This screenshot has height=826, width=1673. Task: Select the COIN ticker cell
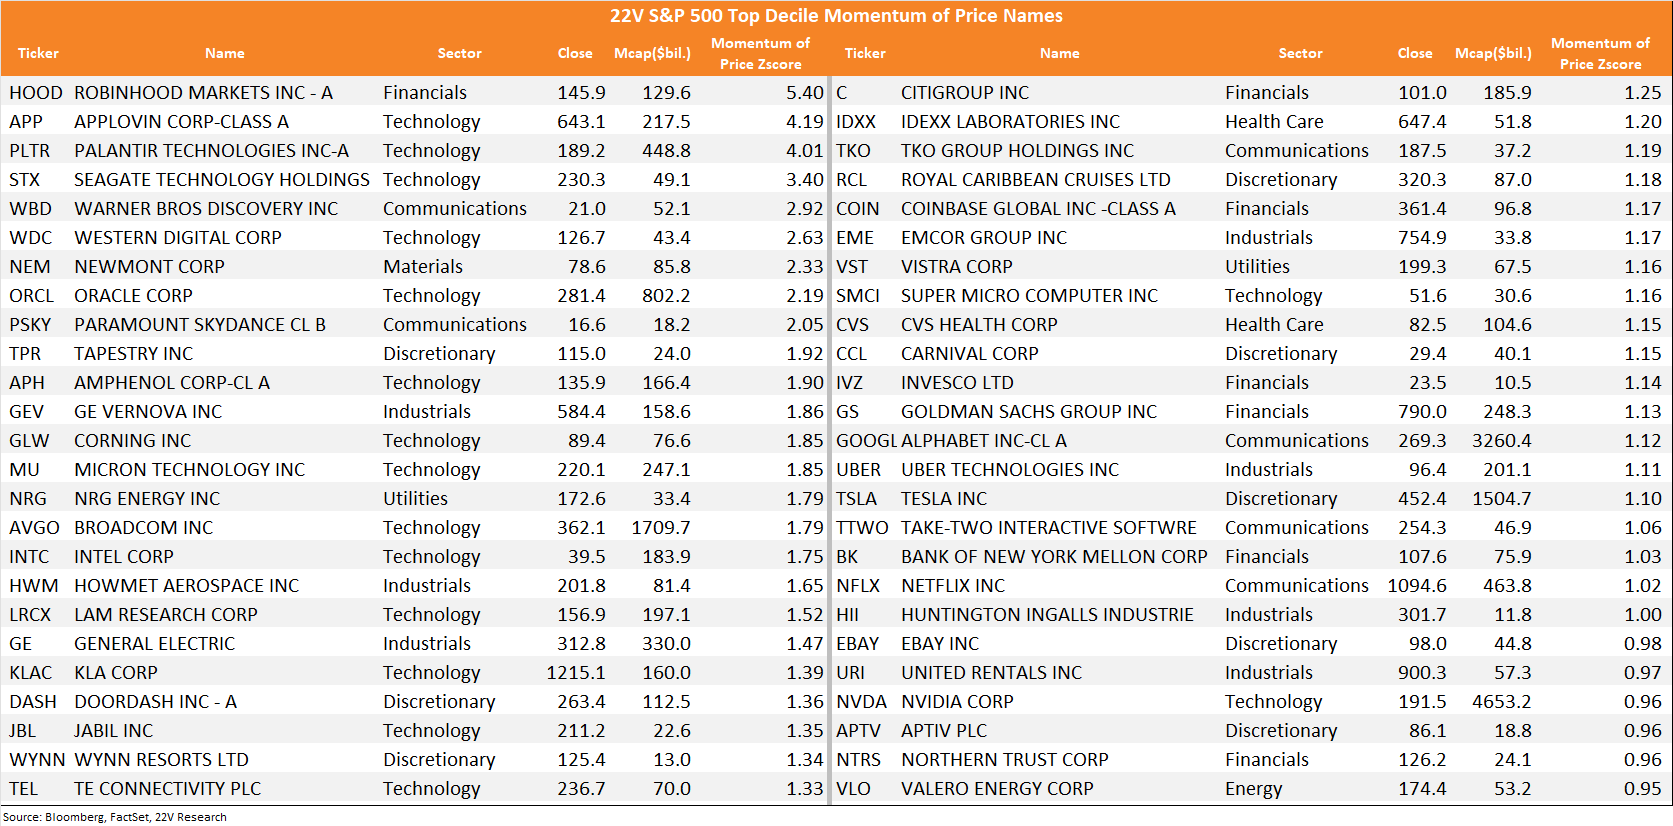857,209
